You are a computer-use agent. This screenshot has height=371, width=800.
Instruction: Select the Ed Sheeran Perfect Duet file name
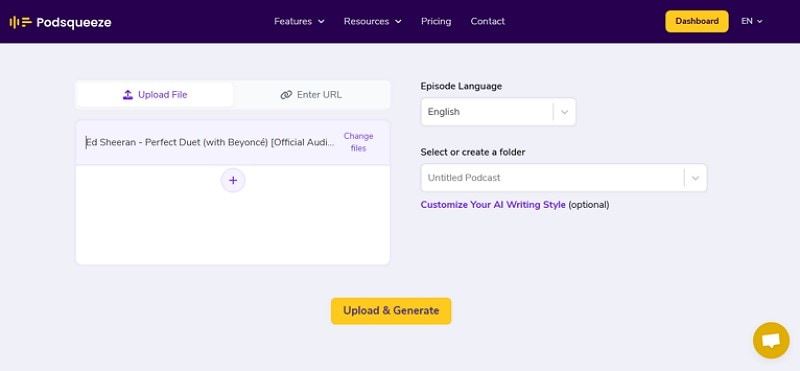(x=210, y=142)
